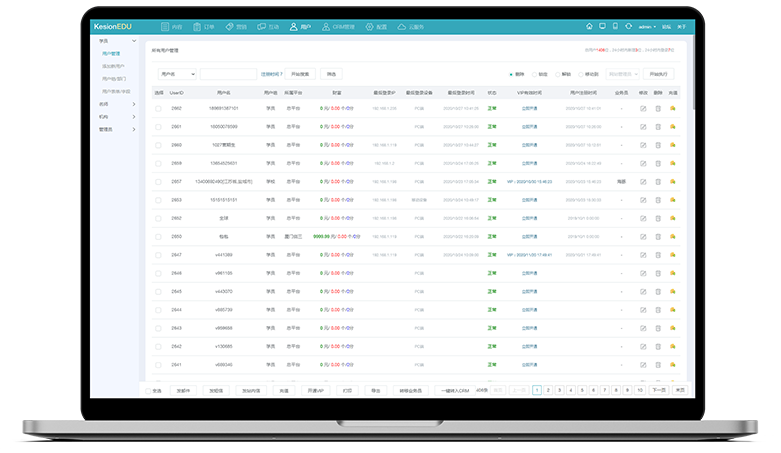This screenshot has width=781, height=453.
Task: Click edit icon for user 2650
Action: (x=643, y=236)
